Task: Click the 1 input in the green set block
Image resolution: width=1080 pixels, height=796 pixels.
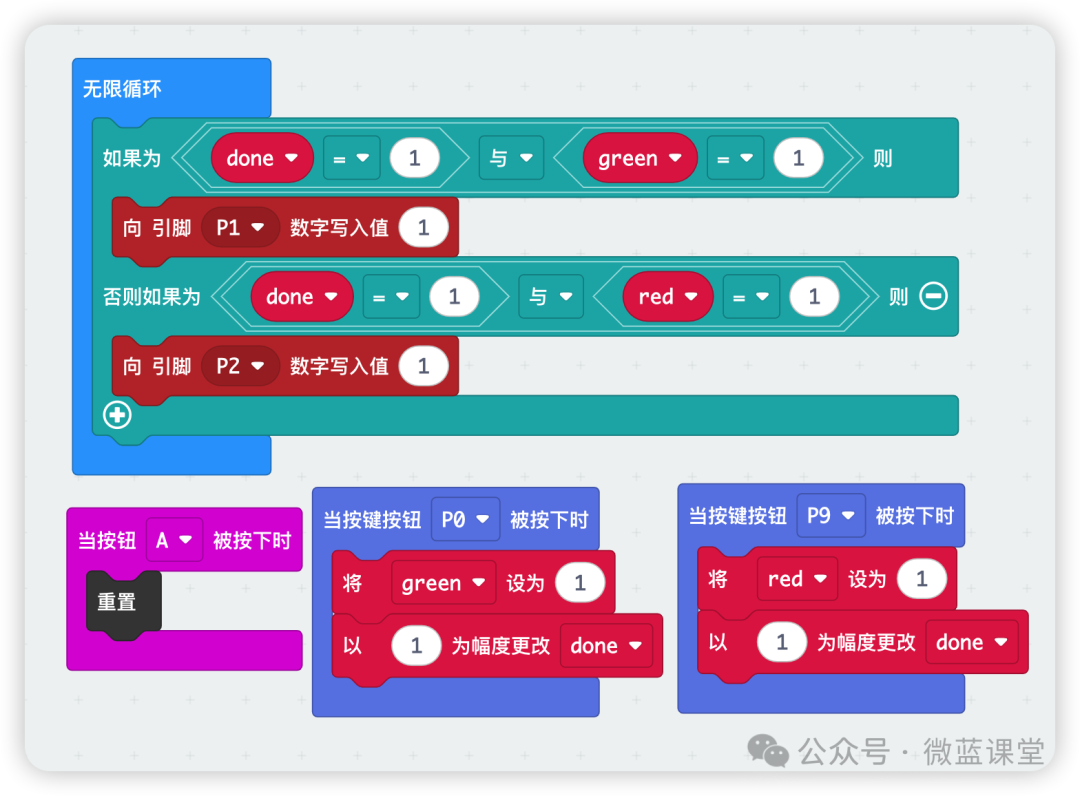Action: (582, 582)
